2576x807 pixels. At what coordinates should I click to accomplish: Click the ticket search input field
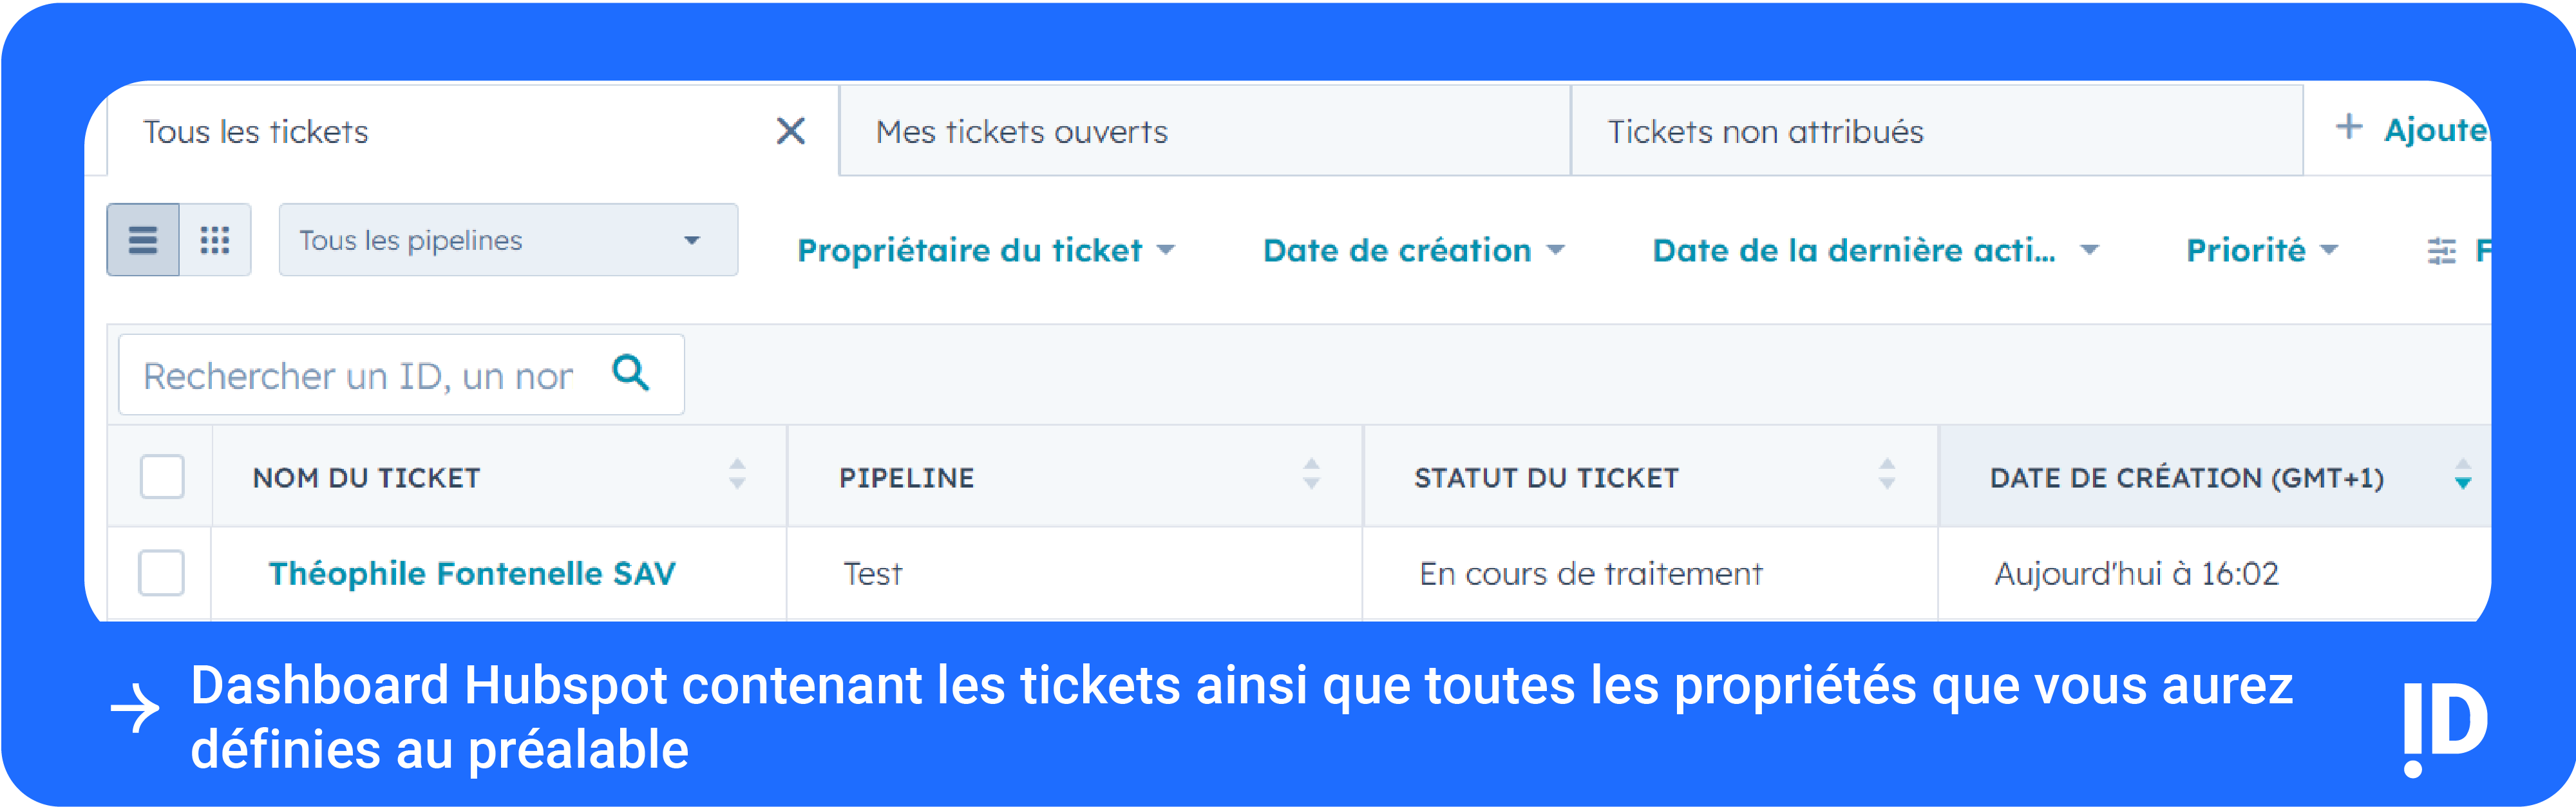pos(360,376)
